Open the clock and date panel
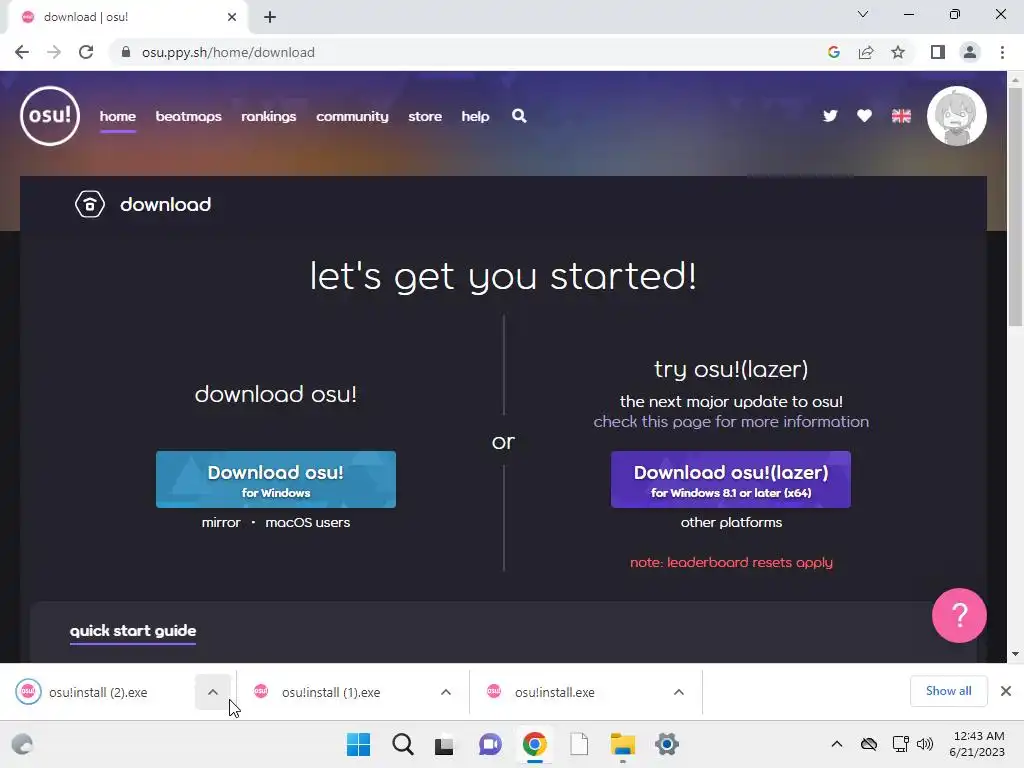The height and width of the screenshot is (768, 1024). tap(977, 744)
